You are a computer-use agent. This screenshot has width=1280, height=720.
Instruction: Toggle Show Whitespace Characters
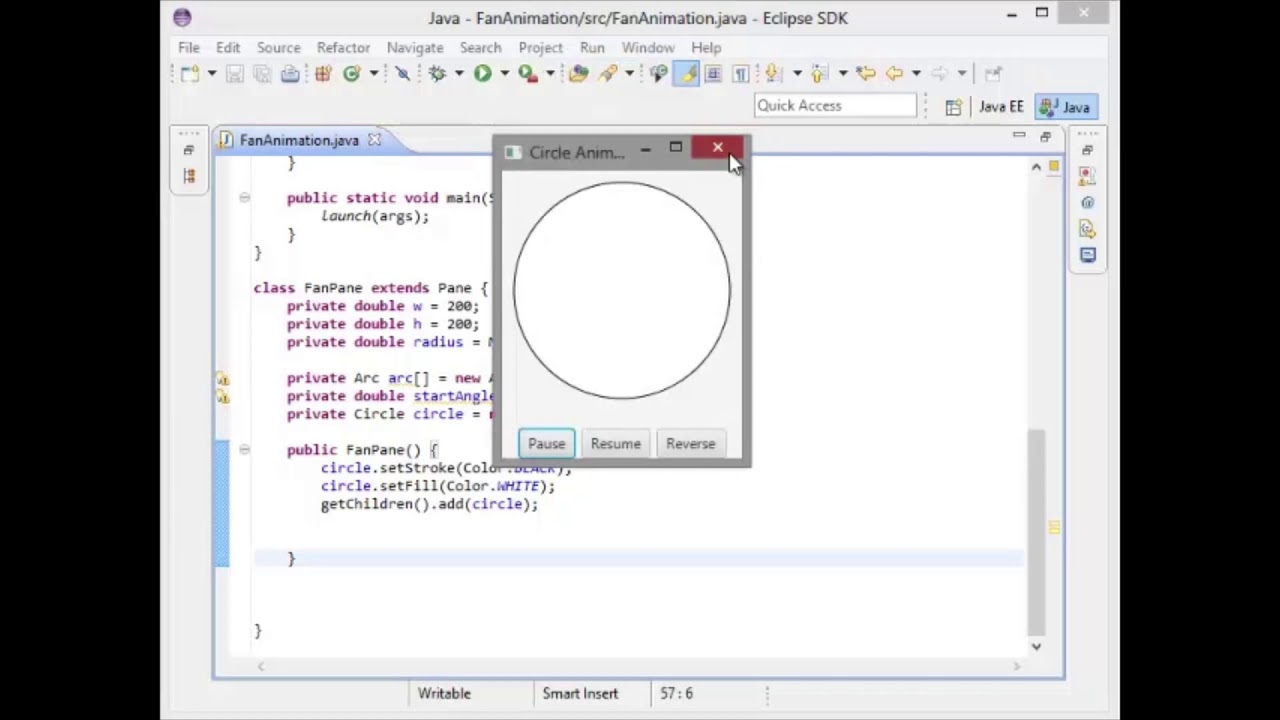[x=741, y=73]
